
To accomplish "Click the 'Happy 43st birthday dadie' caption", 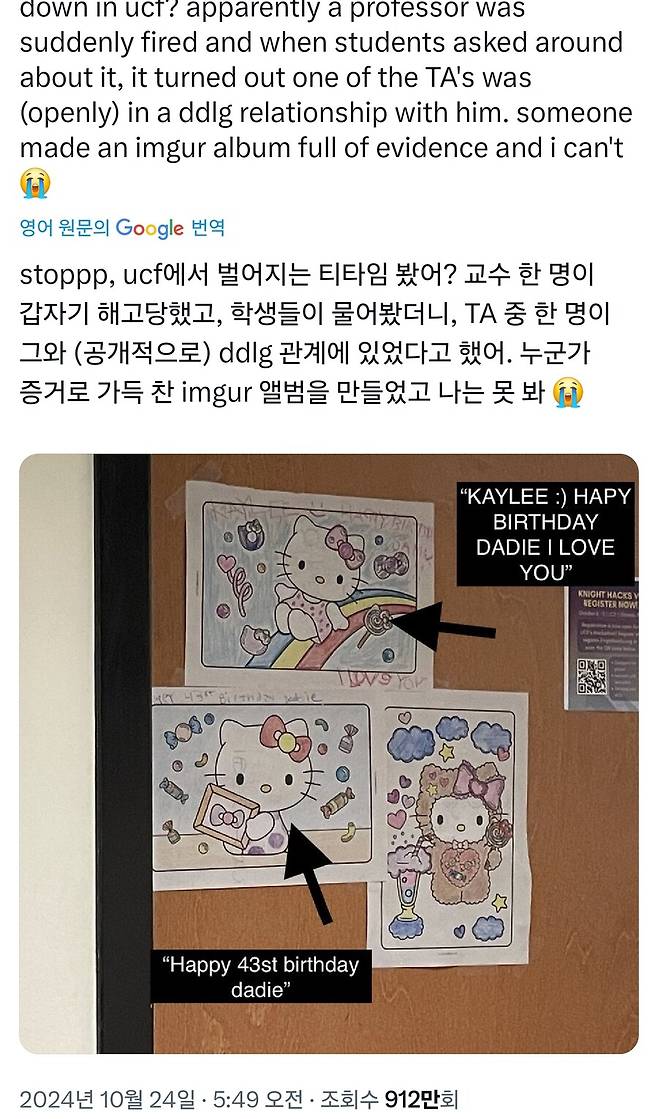I will coord(260,976).
